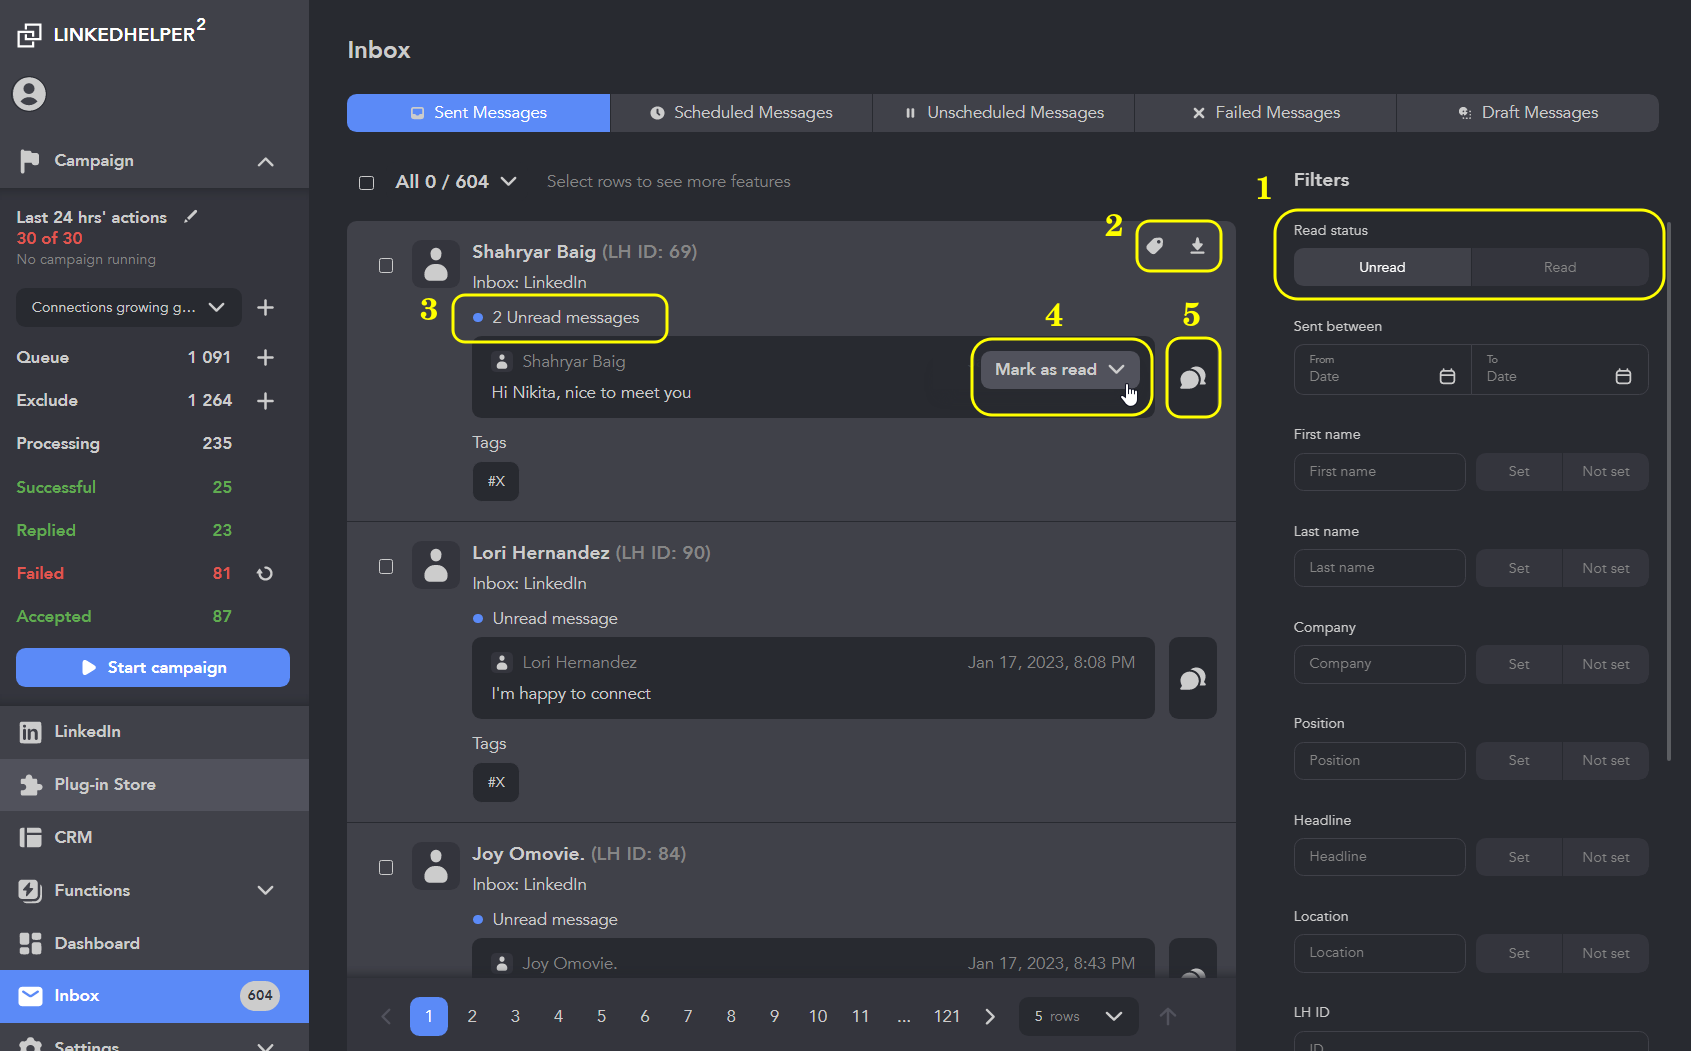The image size is (1691, 1051).
Task: Filter by Read status
Action: [x=1560, y=267]
